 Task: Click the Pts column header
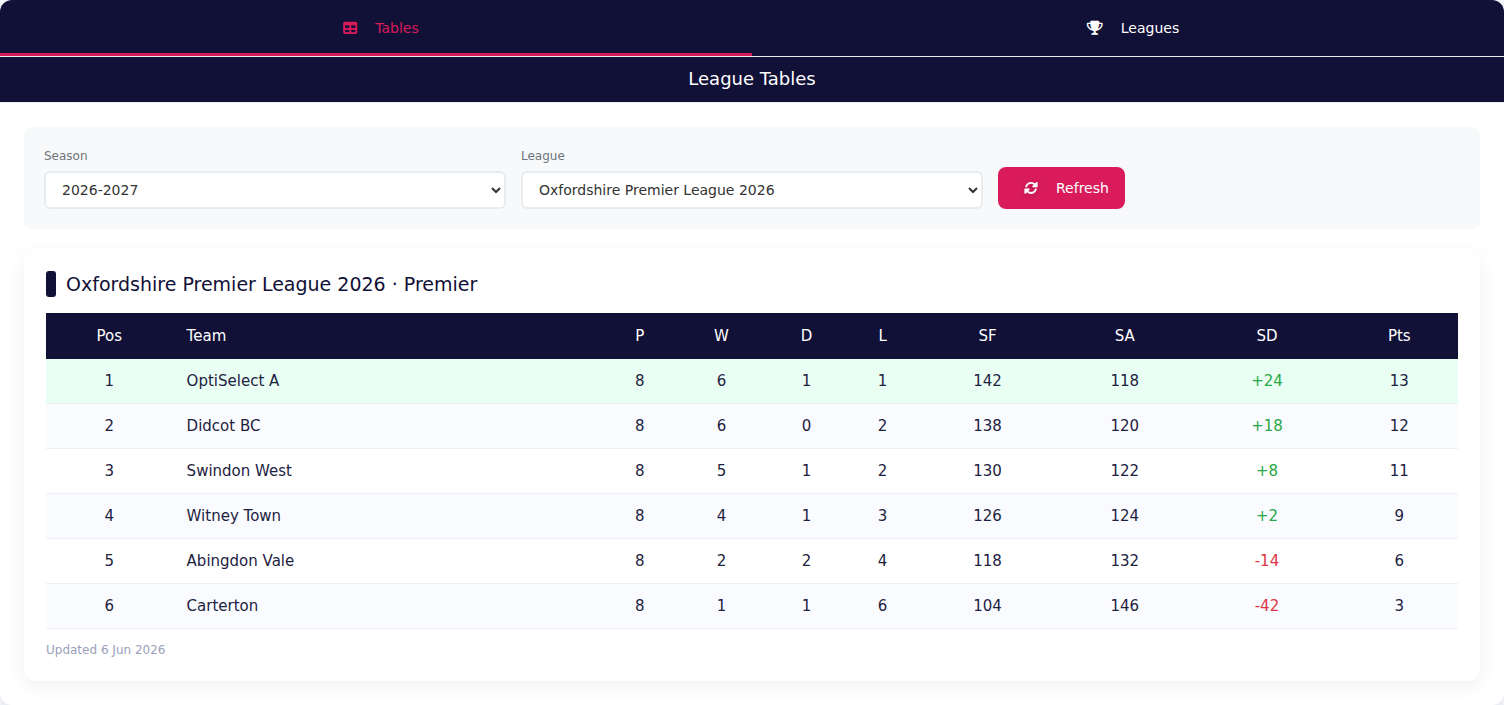coord(1399,336)
